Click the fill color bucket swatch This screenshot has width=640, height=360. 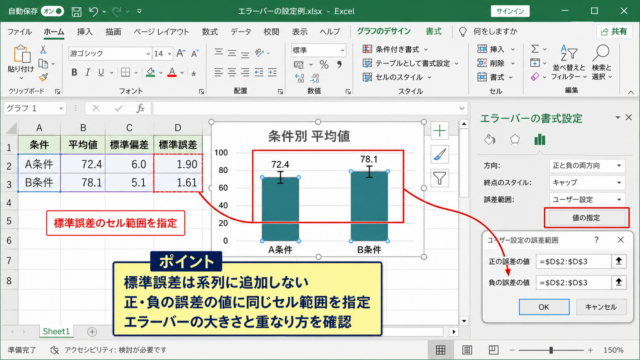(x=151, y=73)
